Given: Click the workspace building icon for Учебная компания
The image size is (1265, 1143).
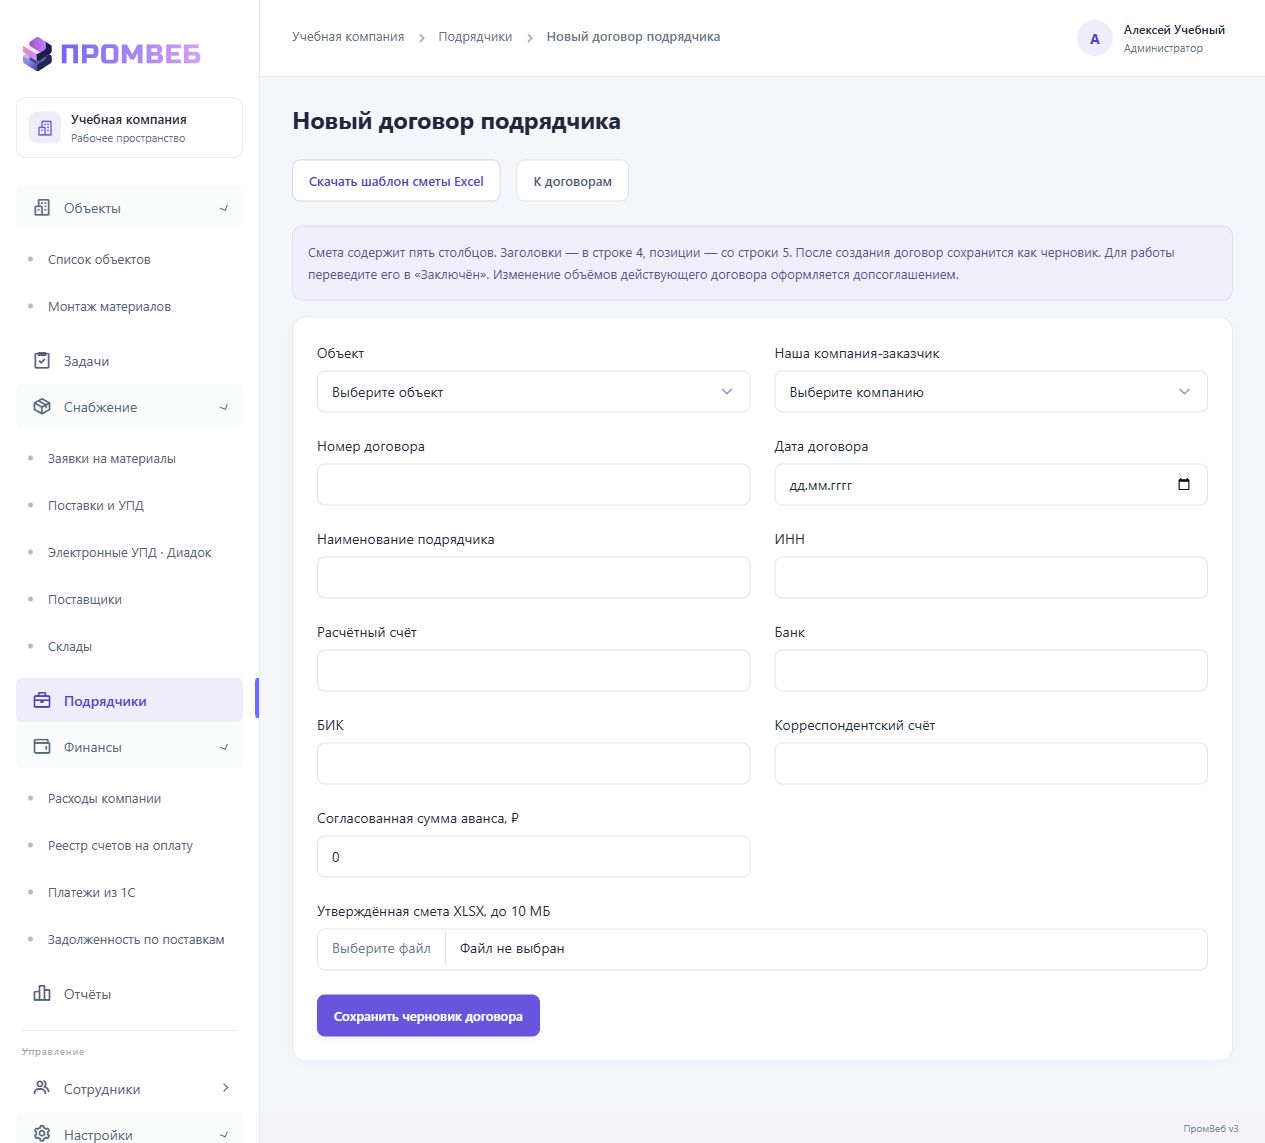Looking at the screenshot, I should [44, 128].
